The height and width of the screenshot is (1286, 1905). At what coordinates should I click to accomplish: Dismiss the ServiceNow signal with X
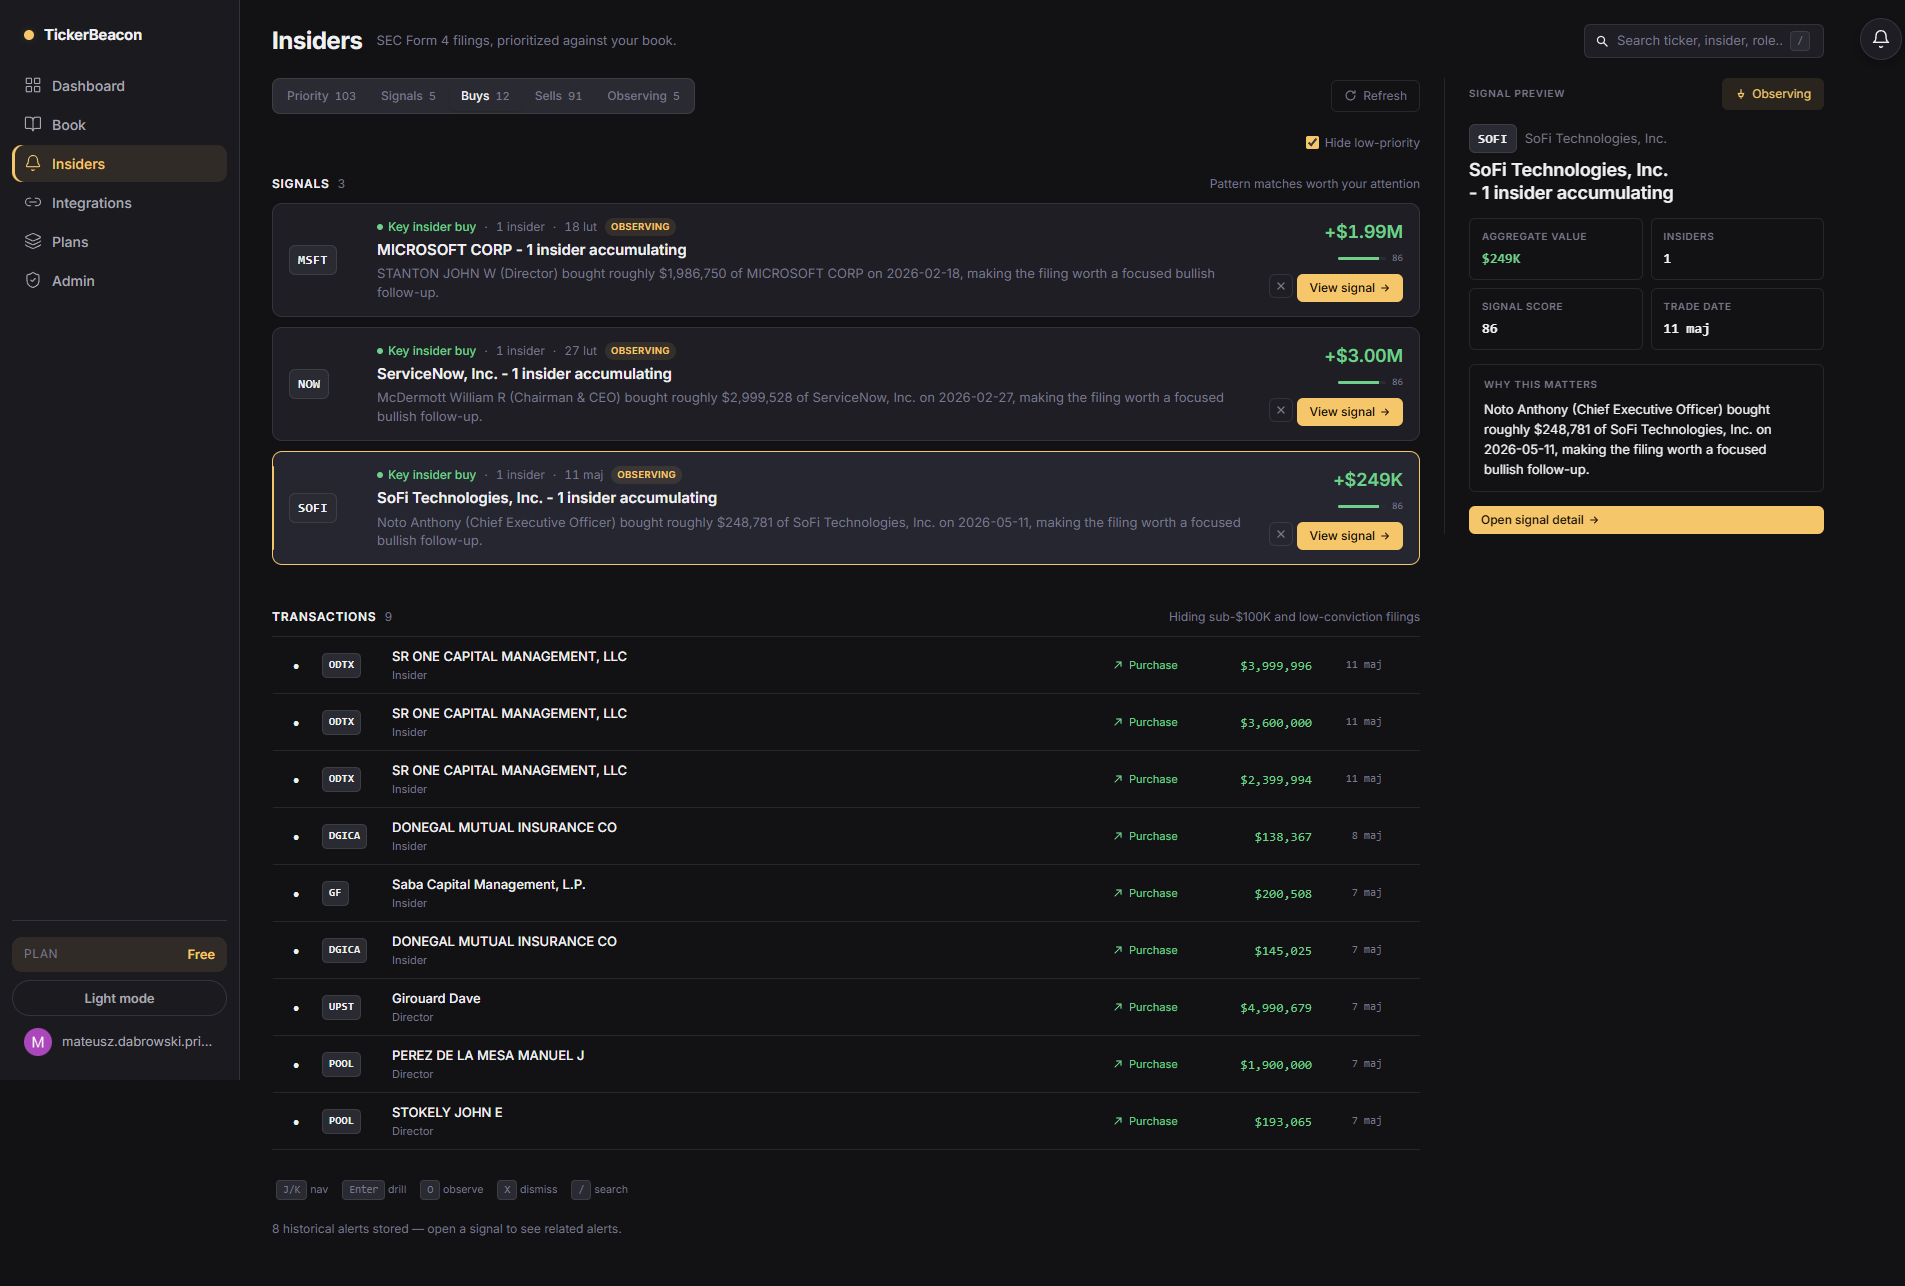pos(1281,411)
